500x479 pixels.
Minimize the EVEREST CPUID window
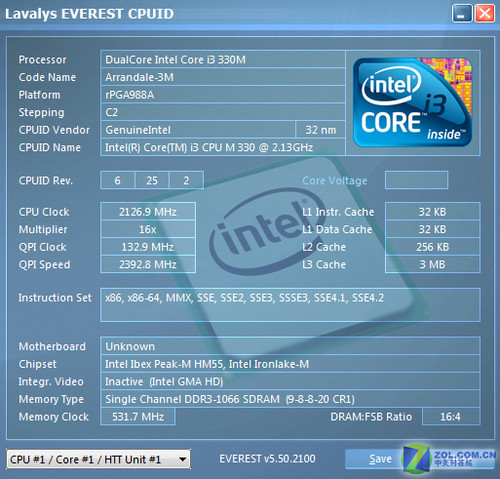462,14
